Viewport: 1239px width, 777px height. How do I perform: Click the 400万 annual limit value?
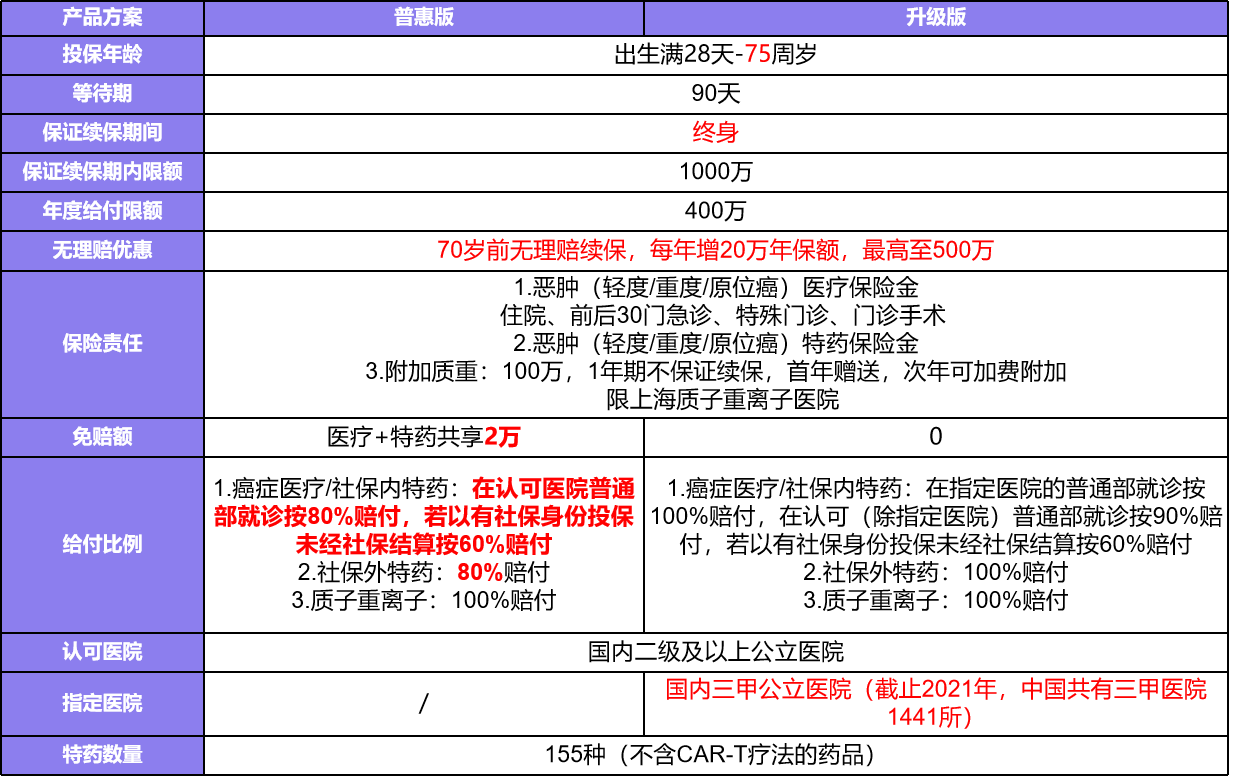(715, 211)
